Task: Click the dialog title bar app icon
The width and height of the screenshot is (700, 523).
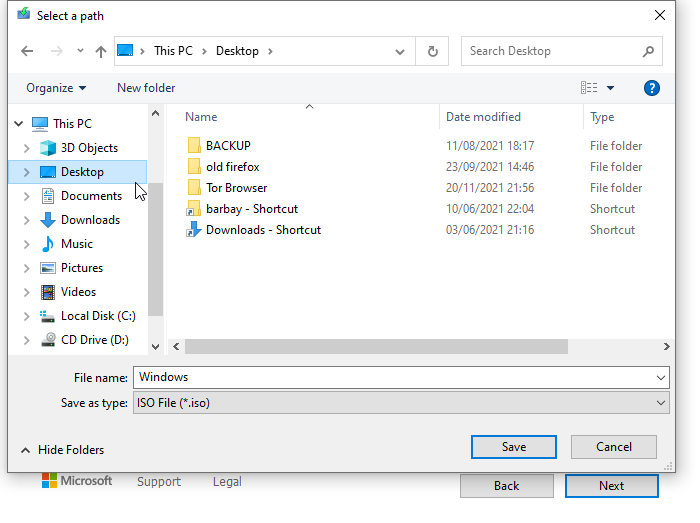Action: point(24,14)
